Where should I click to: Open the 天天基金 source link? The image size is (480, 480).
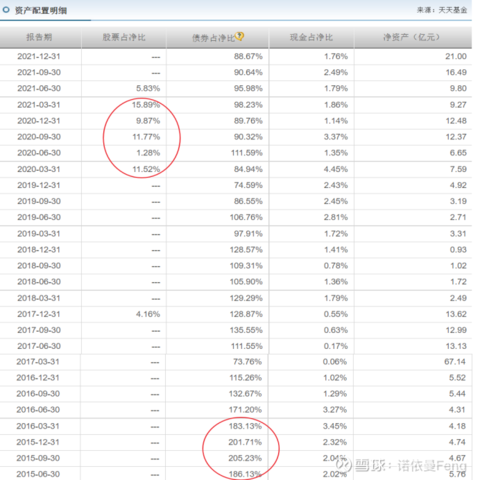pos(453,10)
